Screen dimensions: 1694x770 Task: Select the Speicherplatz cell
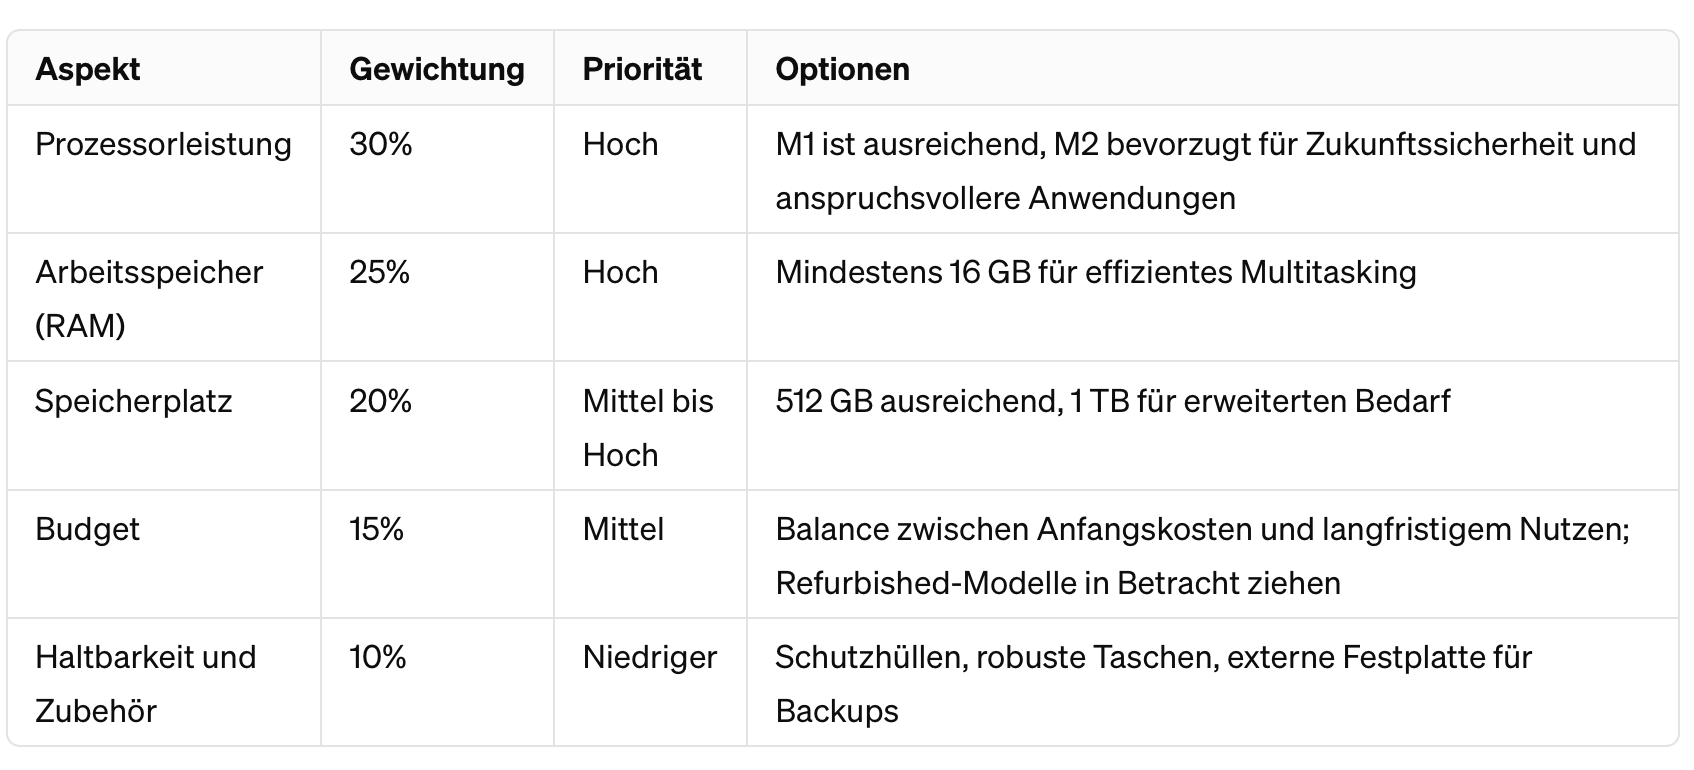pos(133,401)
